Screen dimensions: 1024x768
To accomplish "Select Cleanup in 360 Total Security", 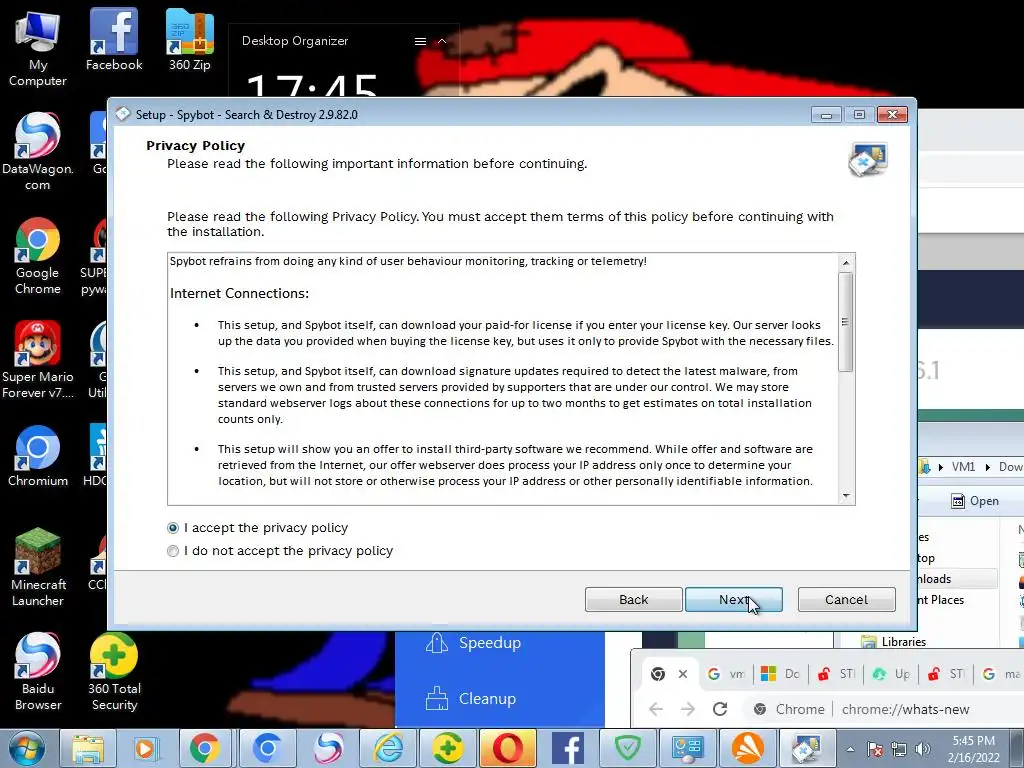I will tap(472, 699).
